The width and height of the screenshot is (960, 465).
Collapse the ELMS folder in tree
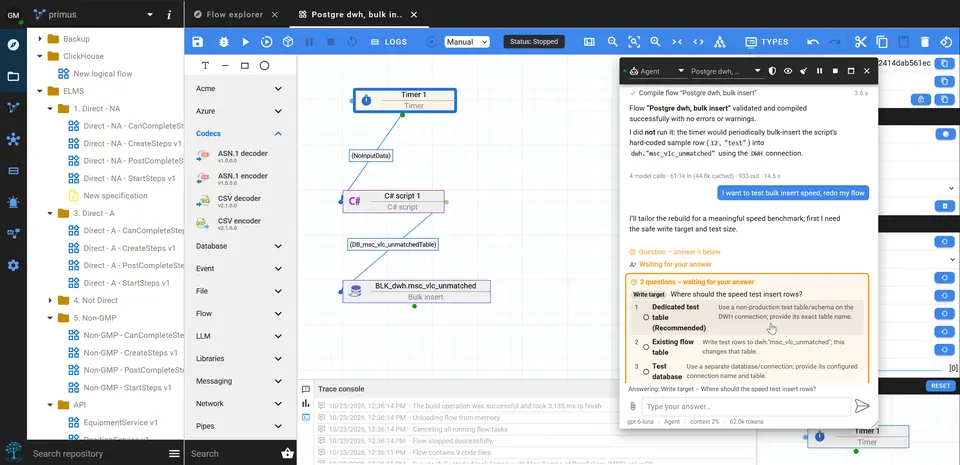[x=40, y=91]
